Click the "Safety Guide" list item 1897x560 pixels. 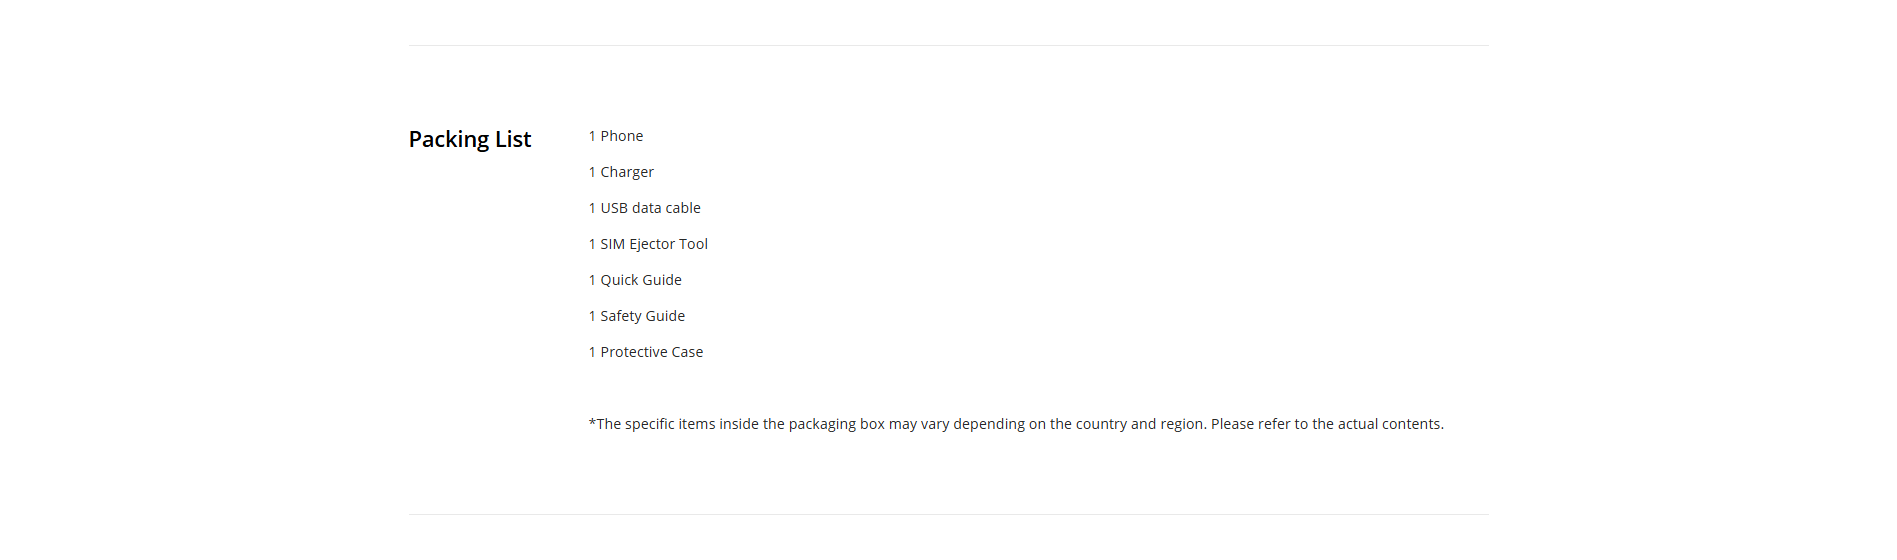642,316
